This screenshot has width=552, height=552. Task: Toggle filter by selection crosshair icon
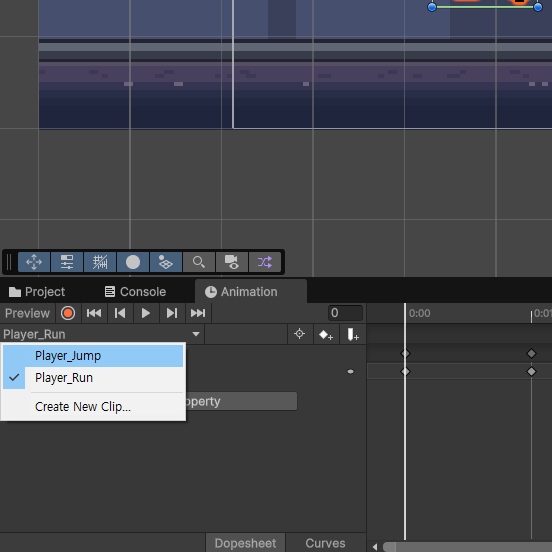[300, 334]
